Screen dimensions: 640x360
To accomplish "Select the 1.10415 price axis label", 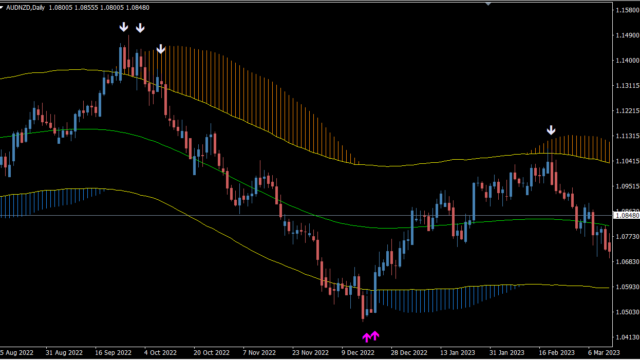I will (x=627, y=161).
